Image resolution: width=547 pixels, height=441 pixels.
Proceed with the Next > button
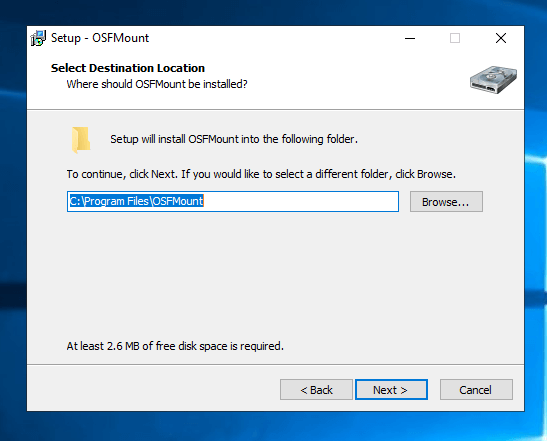[391, 389]
